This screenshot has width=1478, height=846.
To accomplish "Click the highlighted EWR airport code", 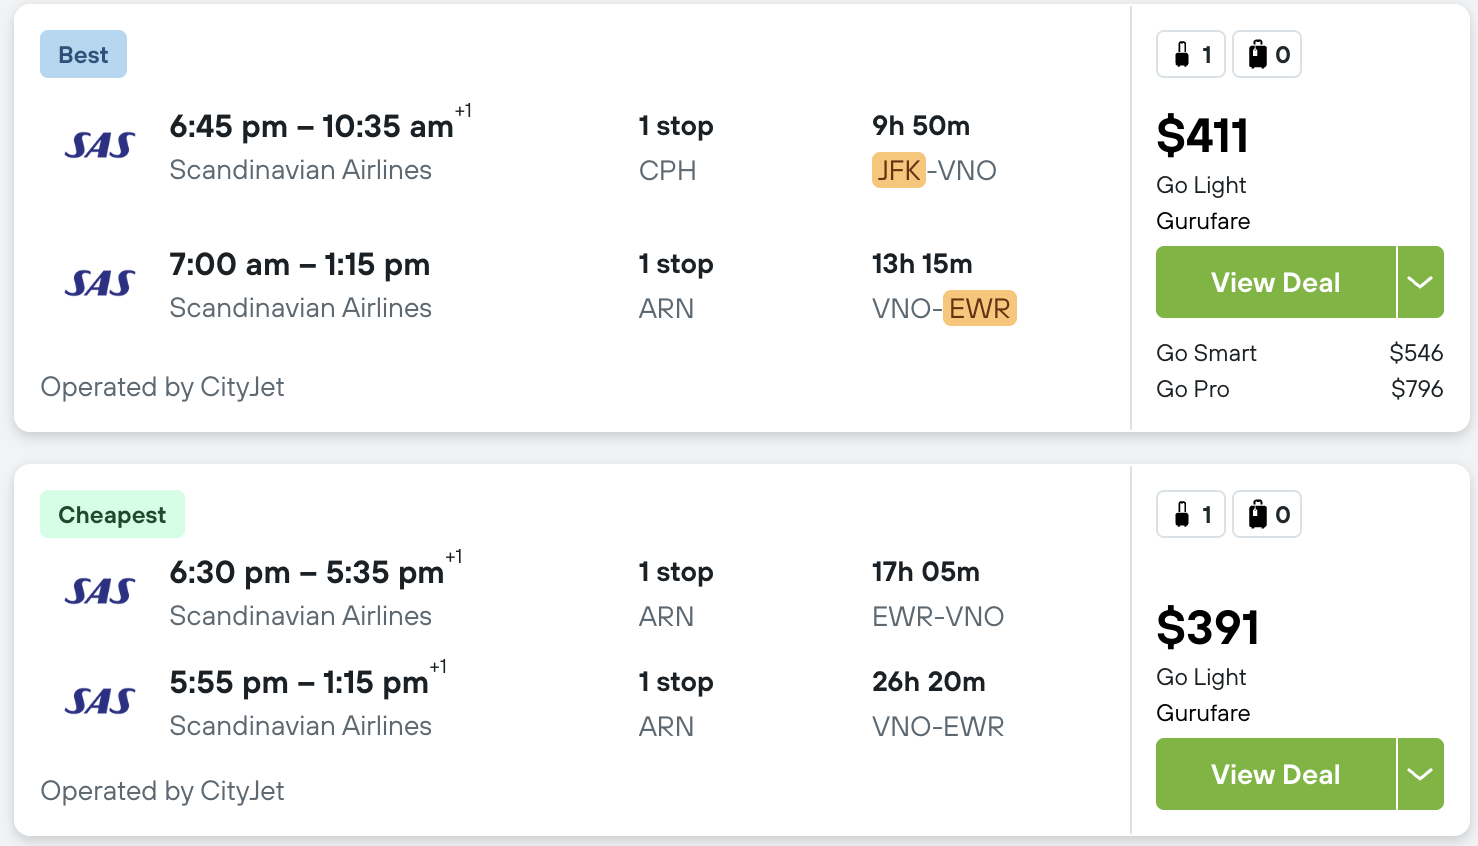I will (x=979, y=309).
